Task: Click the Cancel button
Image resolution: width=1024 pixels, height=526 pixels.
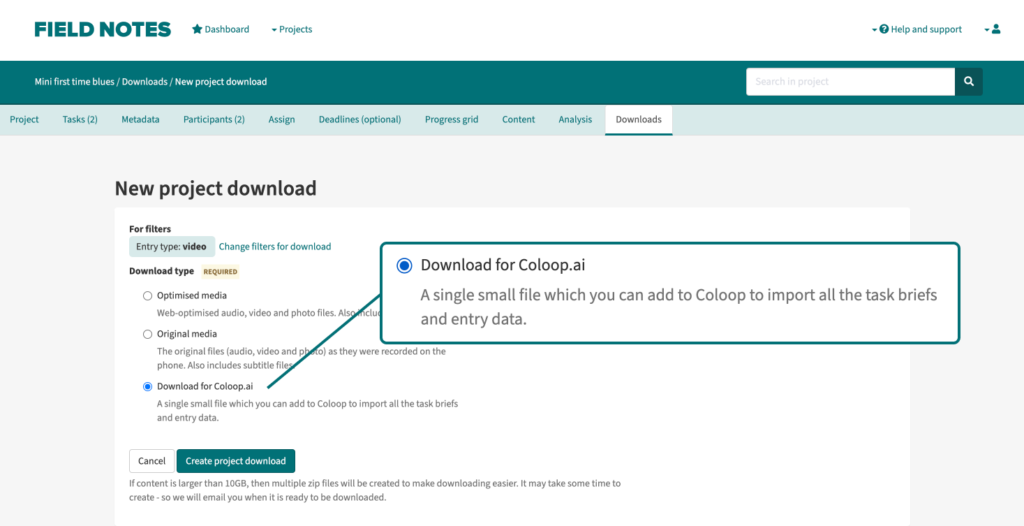Action: coord(152,461)
